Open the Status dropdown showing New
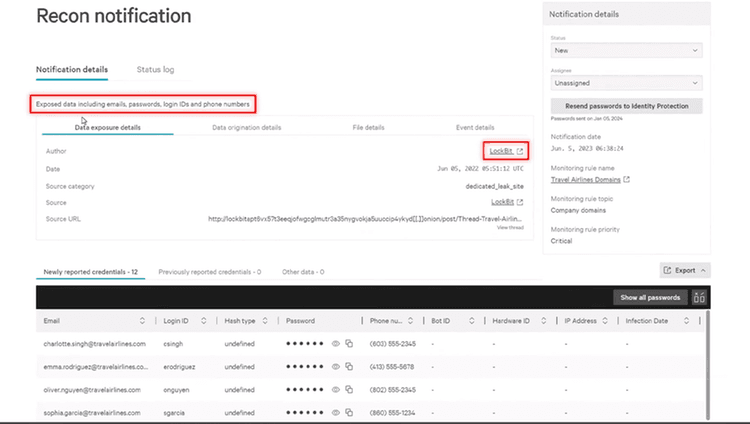This screenshot has width=750, height=424. tap(626, 49)
